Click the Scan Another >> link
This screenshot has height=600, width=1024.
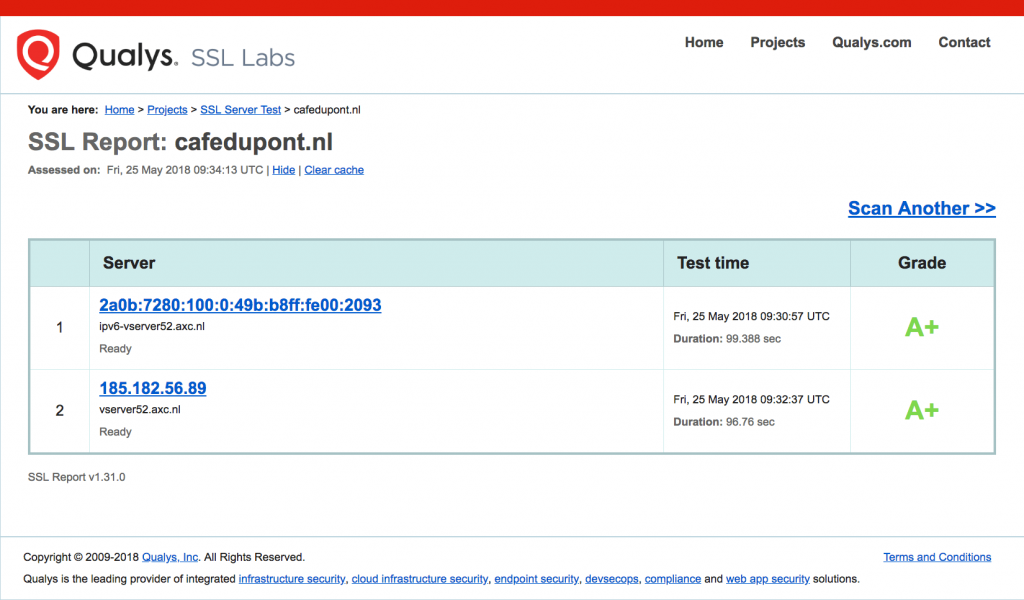click(x=921, y=208)
